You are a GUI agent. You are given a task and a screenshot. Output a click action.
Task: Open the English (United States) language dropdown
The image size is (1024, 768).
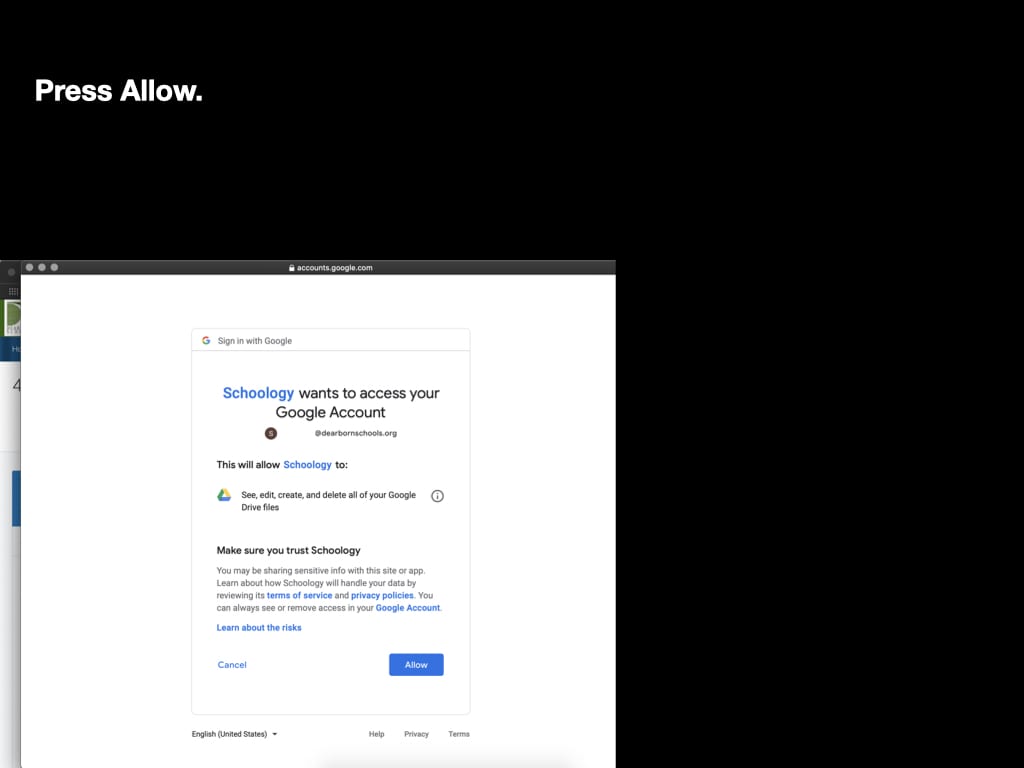[234, 734]
